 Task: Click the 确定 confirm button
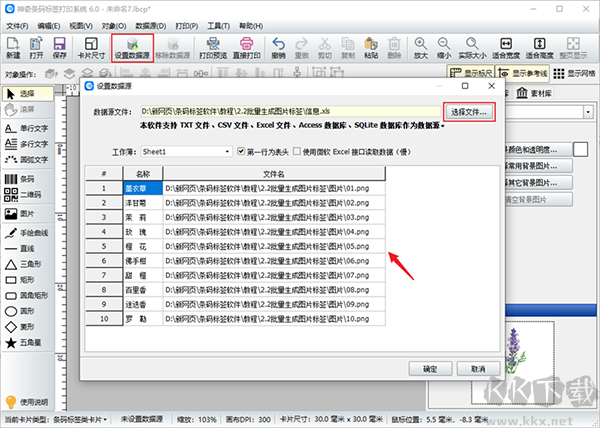tap(430, 369)
